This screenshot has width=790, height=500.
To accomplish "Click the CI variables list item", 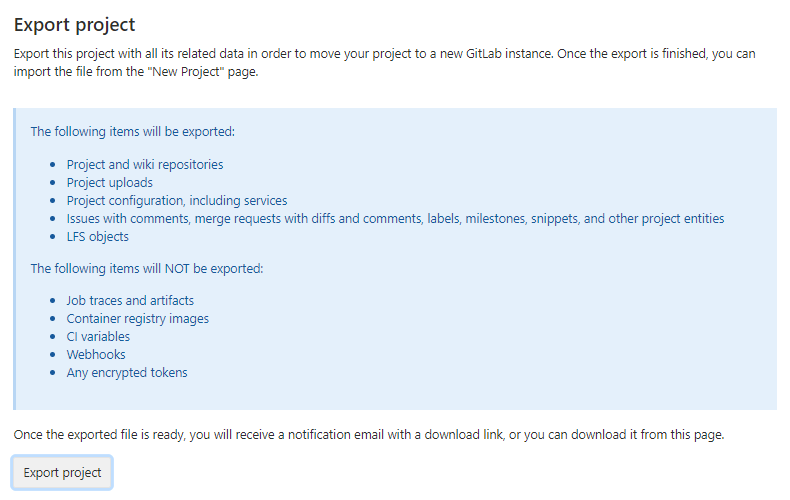I will (98, 336).
